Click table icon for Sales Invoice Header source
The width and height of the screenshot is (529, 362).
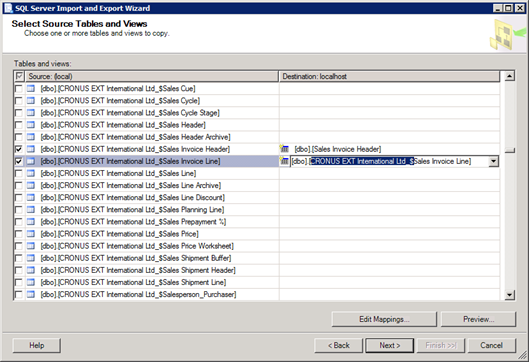click(x=31, y=149)
